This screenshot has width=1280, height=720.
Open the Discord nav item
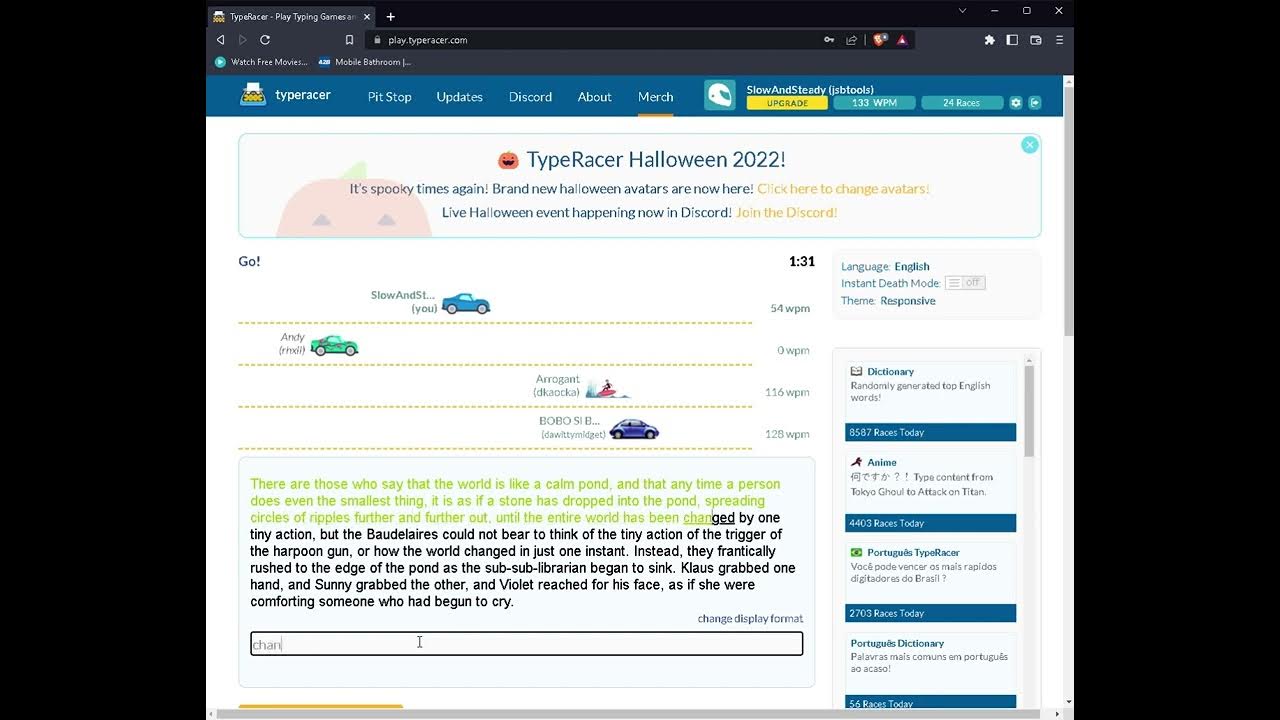(530, 97)
